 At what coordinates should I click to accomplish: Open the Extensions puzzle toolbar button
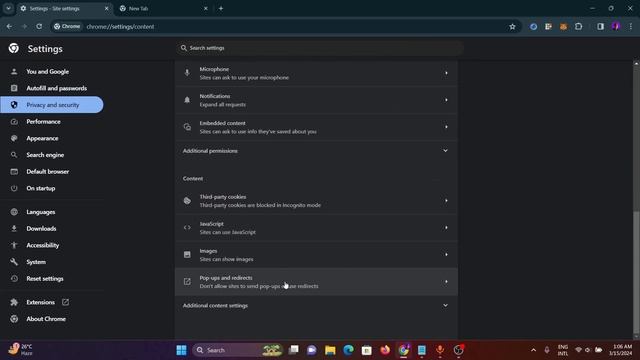point(578,27)
